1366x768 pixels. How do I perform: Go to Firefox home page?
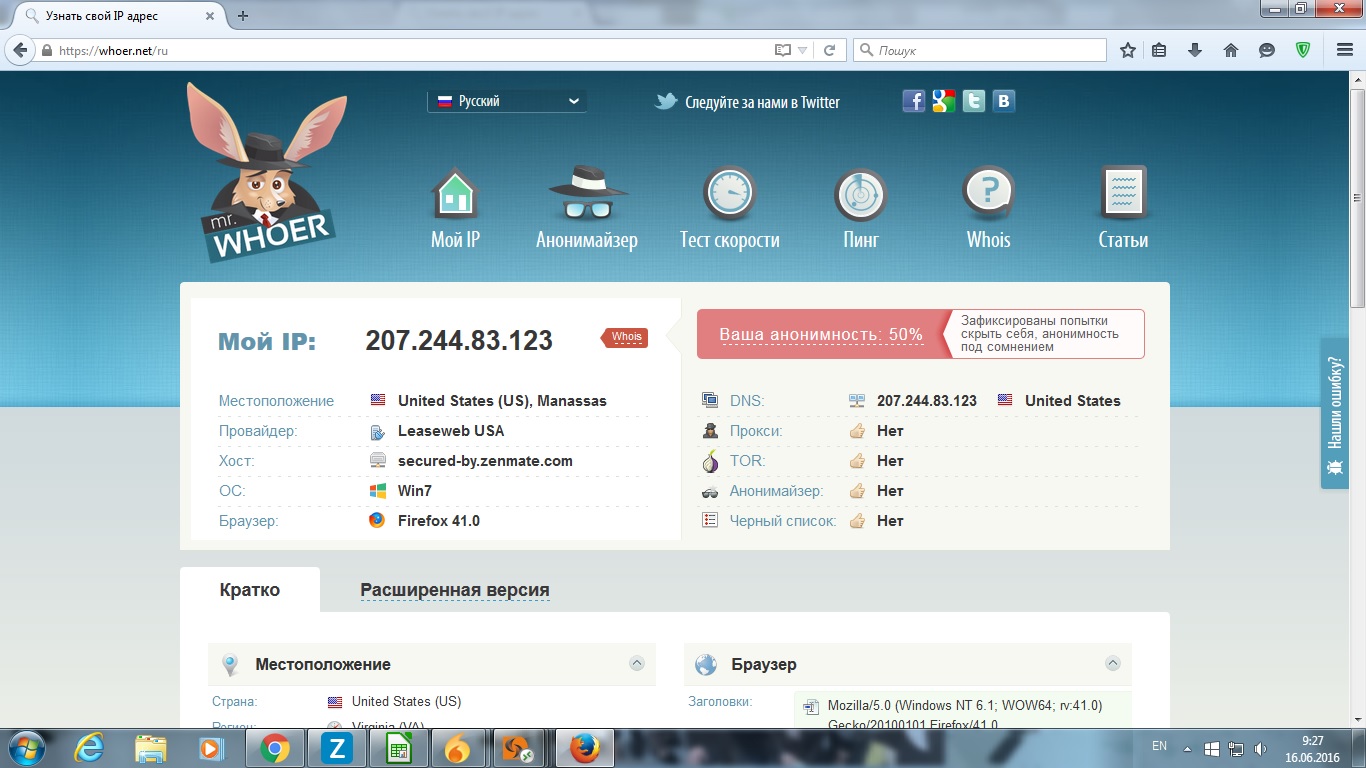1231,50
